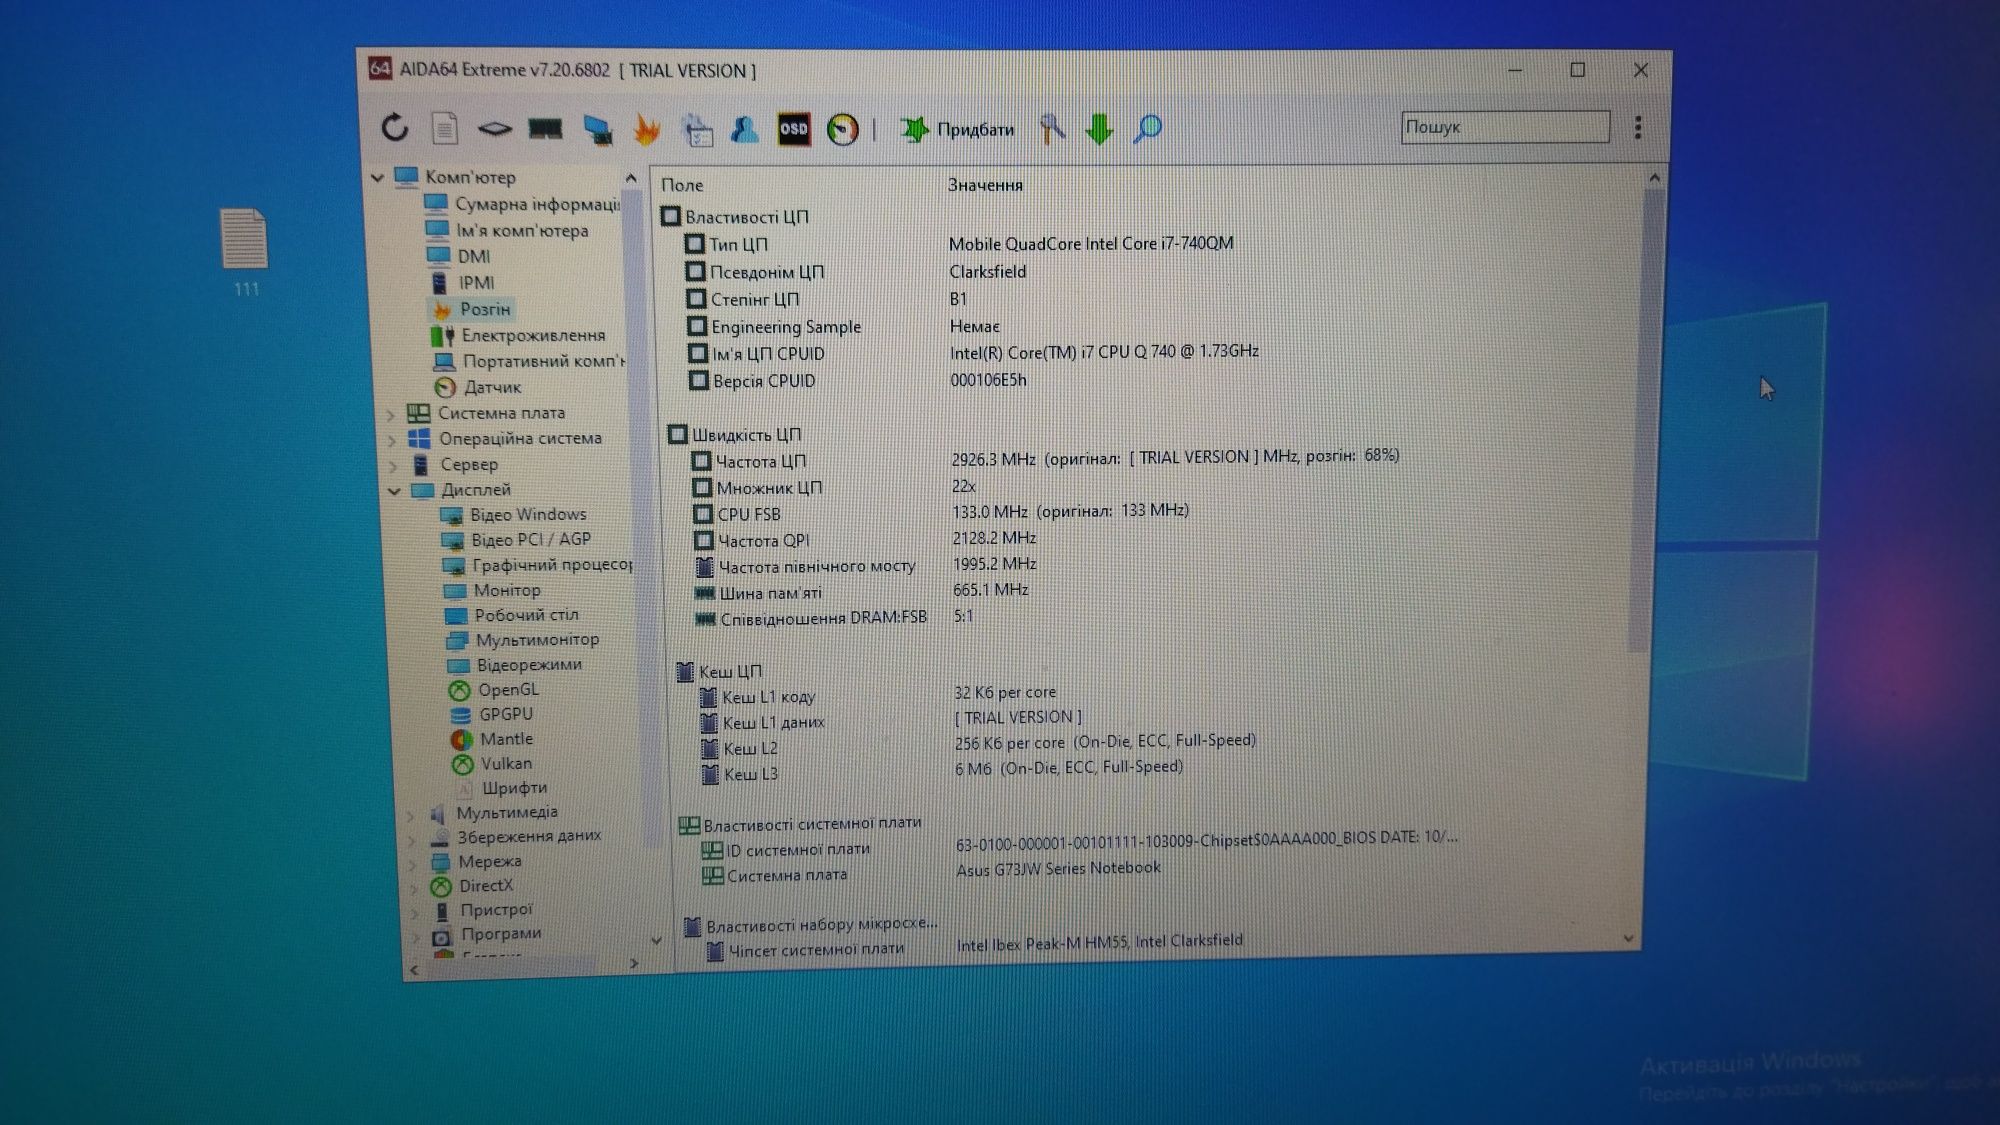This screenshot has width=2000, height=1125.
Task: Select the Clock/Timer icon in toolbar
Action: (x=842, y=126)
